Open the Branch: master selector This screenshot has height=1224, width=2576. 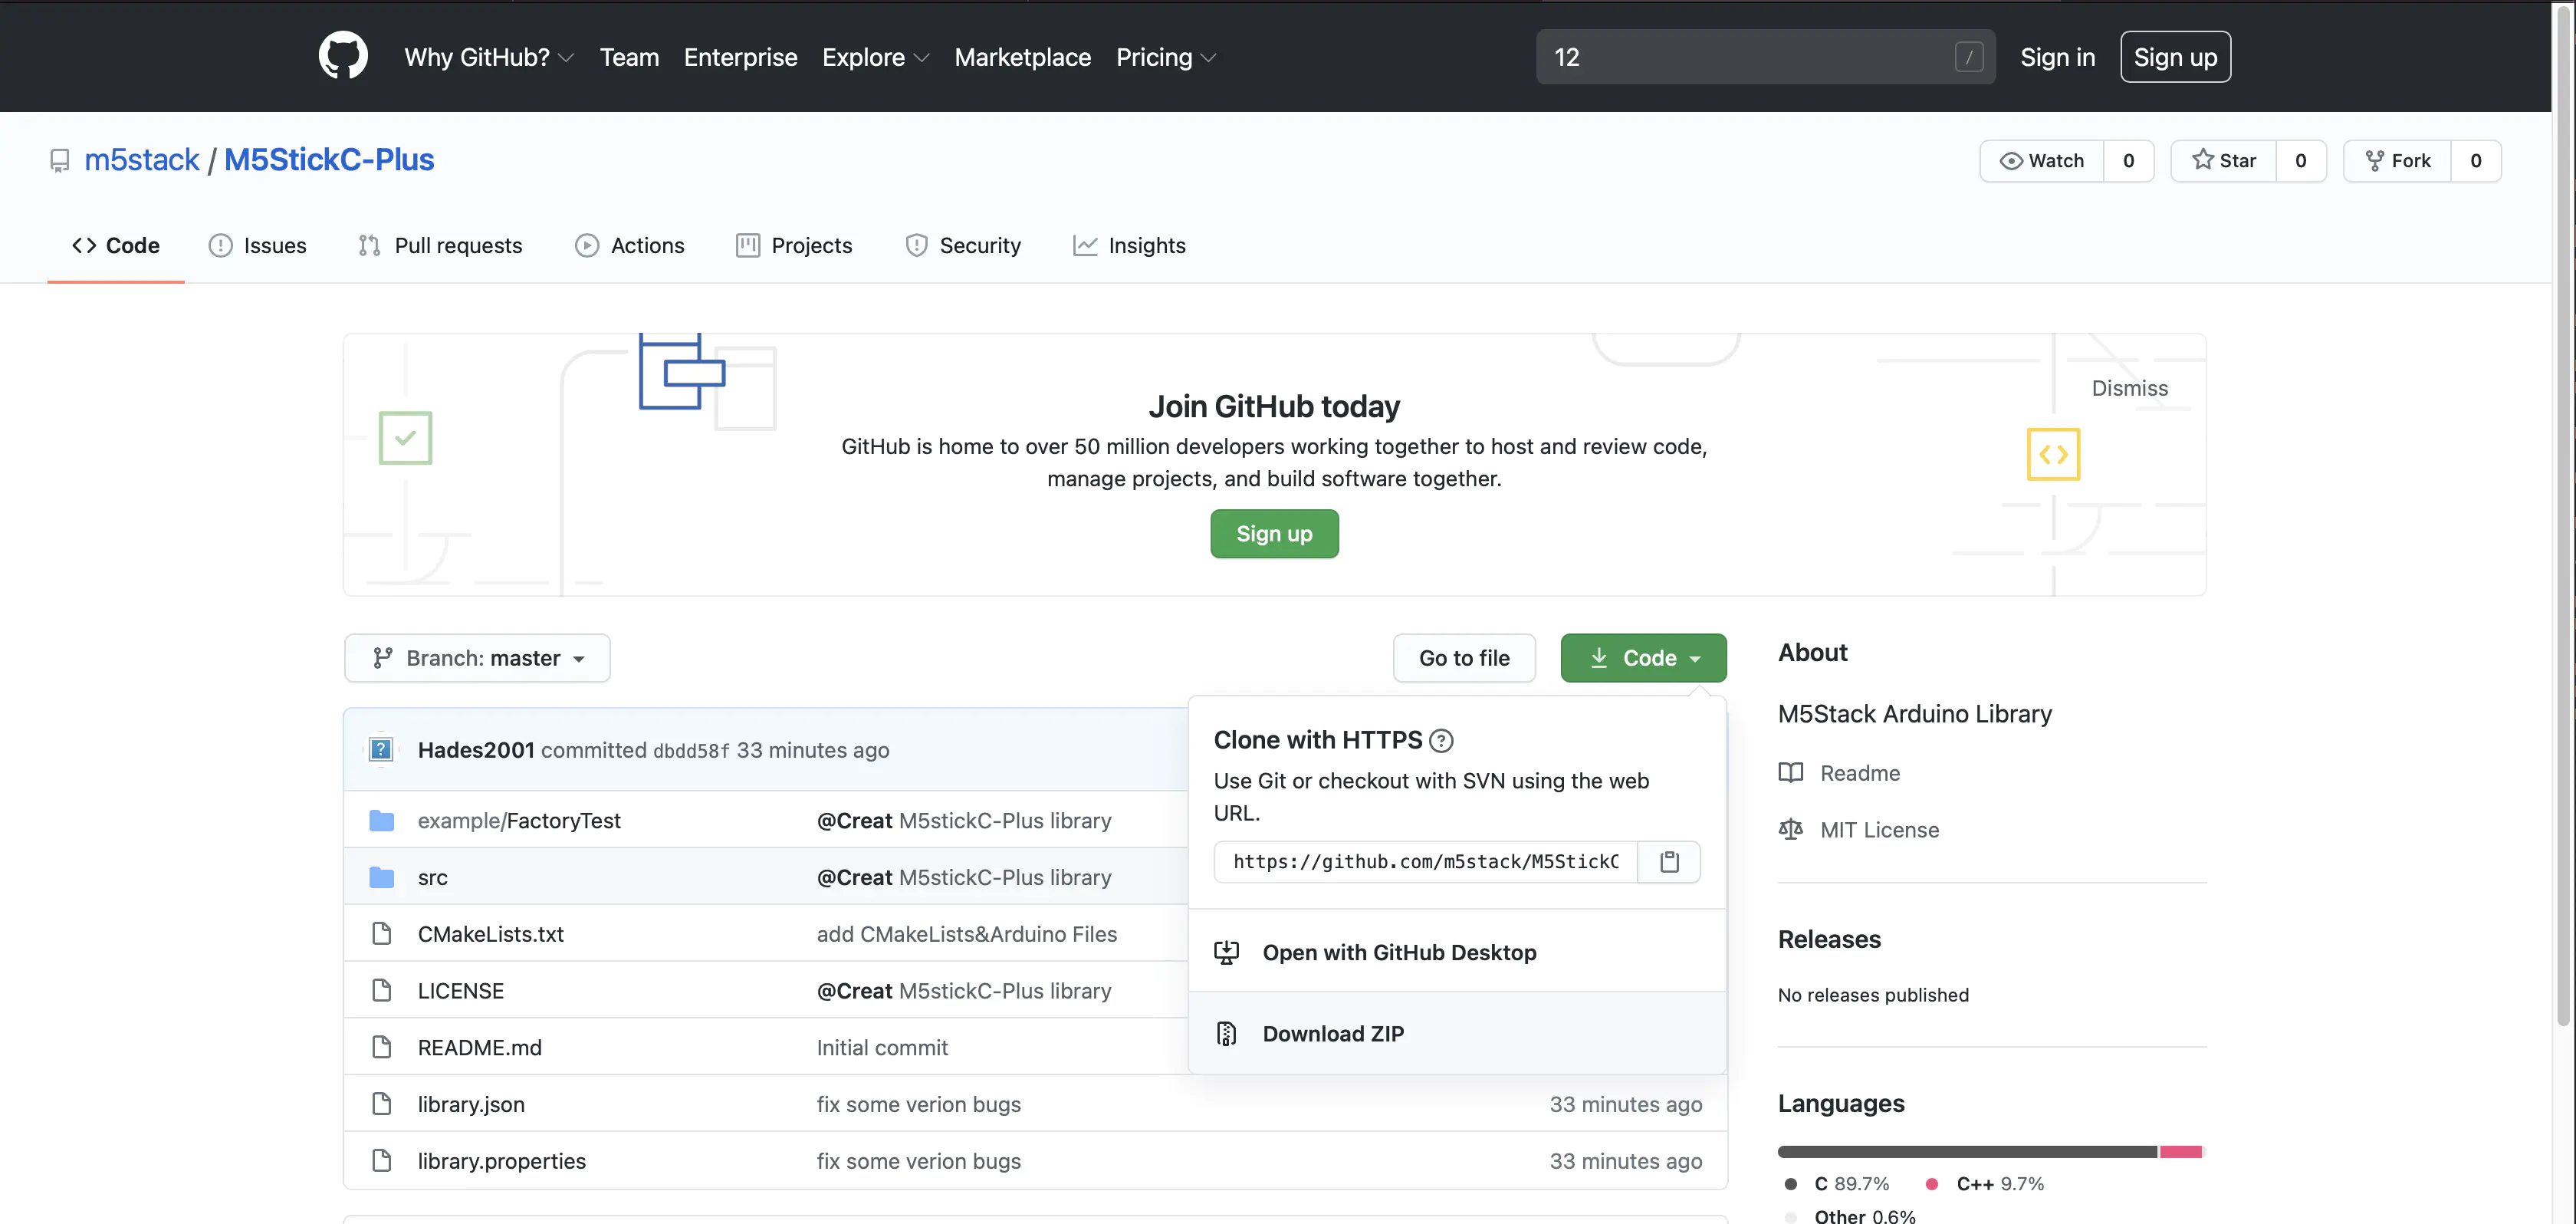pyautogui.click(x=477, y=658)
